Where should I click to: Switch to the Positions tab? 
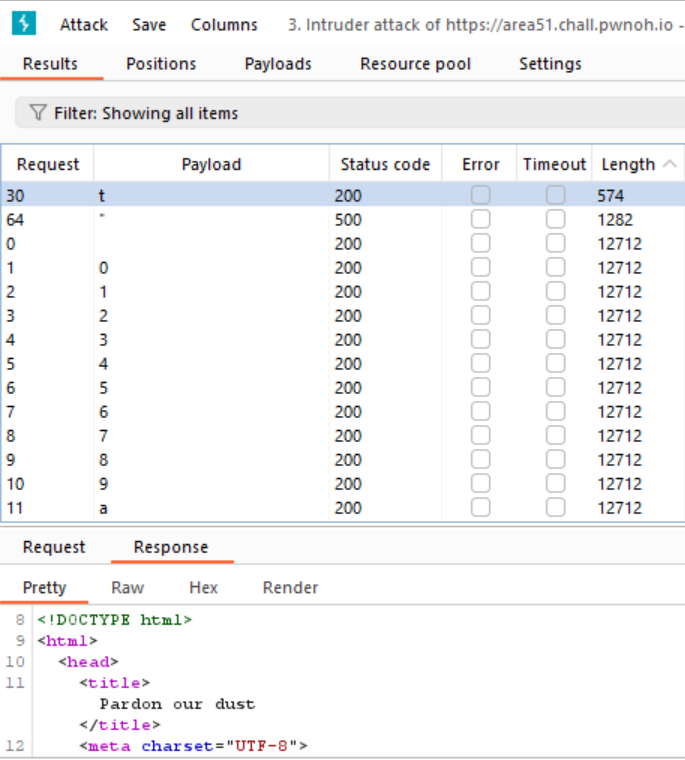(161, 64)
